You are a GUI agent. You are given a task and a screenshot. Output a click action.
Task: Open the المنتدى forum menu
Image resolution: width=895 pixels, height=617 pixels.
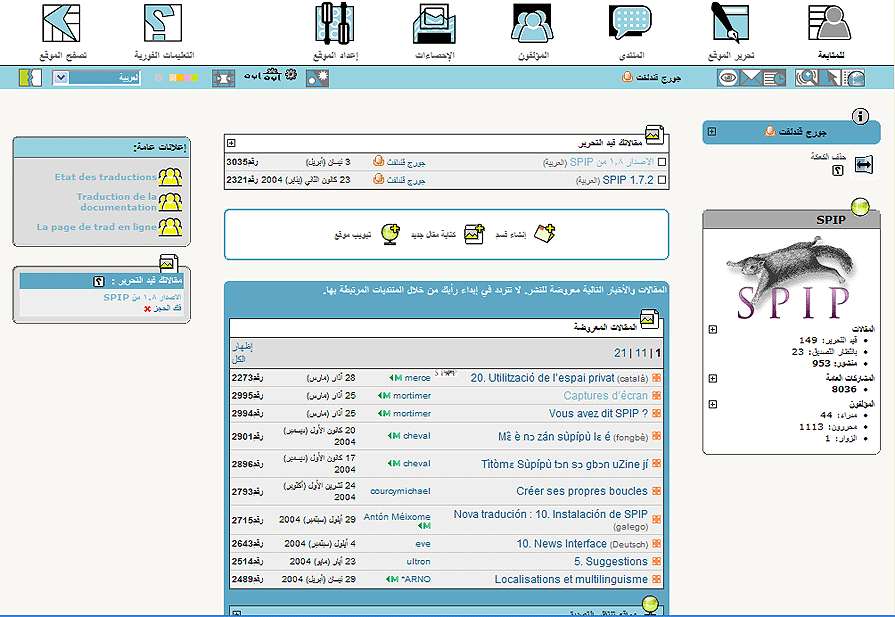pos(630,31)
